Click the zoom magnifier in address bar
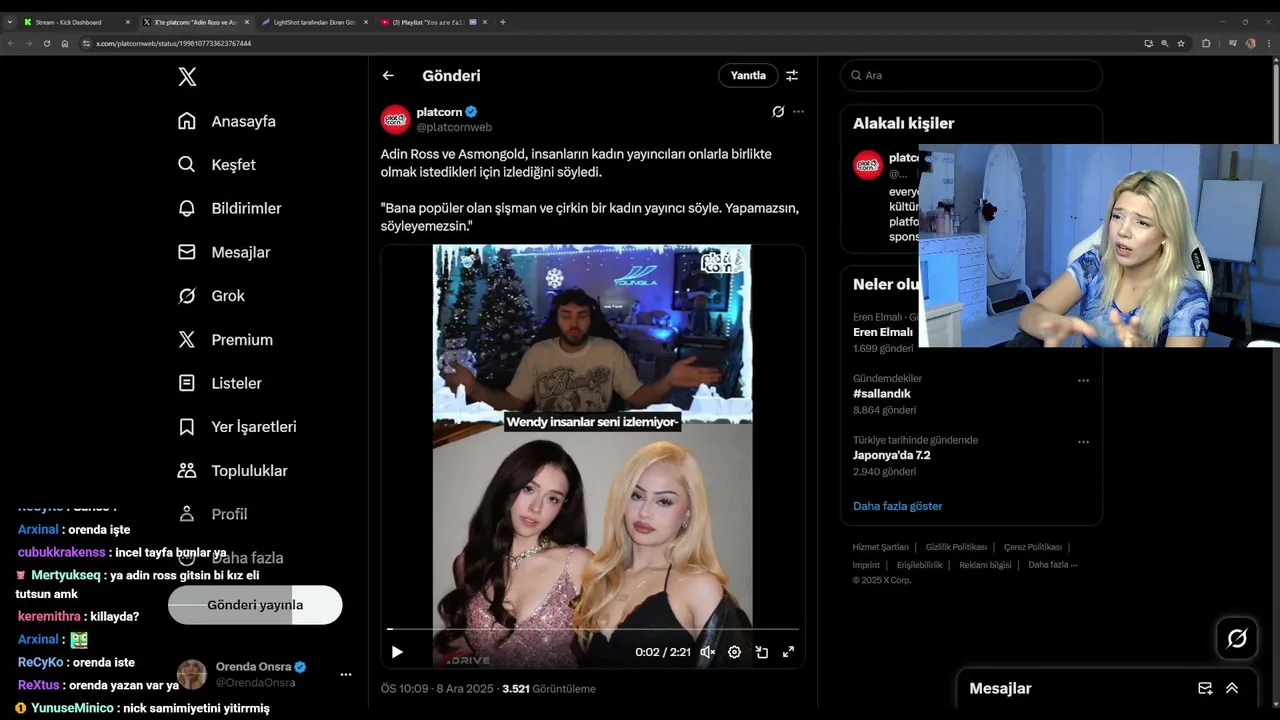This screenshot has height=720, width=1280. click(1165, 43)
